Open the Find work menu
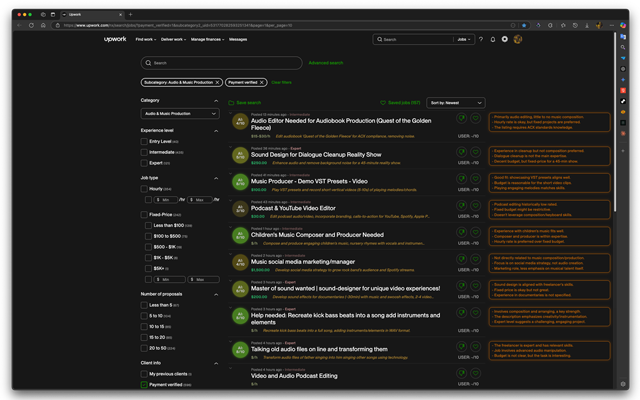Image resolution: width=640 pixels, height=400 pixels. (x=145, y=39)
